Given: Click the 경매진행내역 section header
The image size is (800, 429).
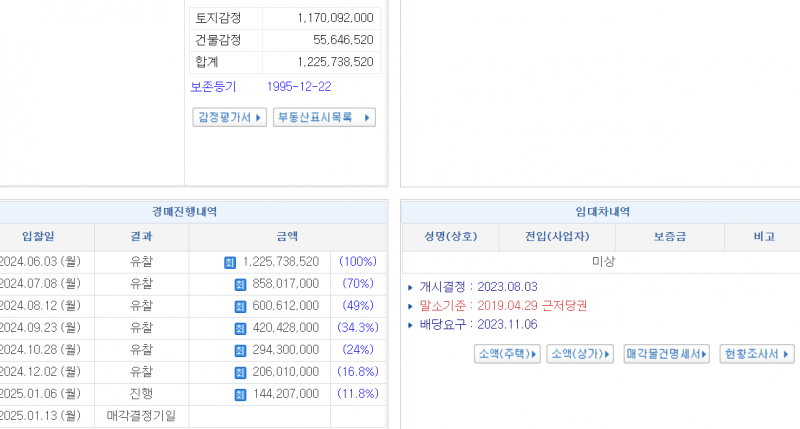Looking at the screenshot, I should (x=184, y=212).
